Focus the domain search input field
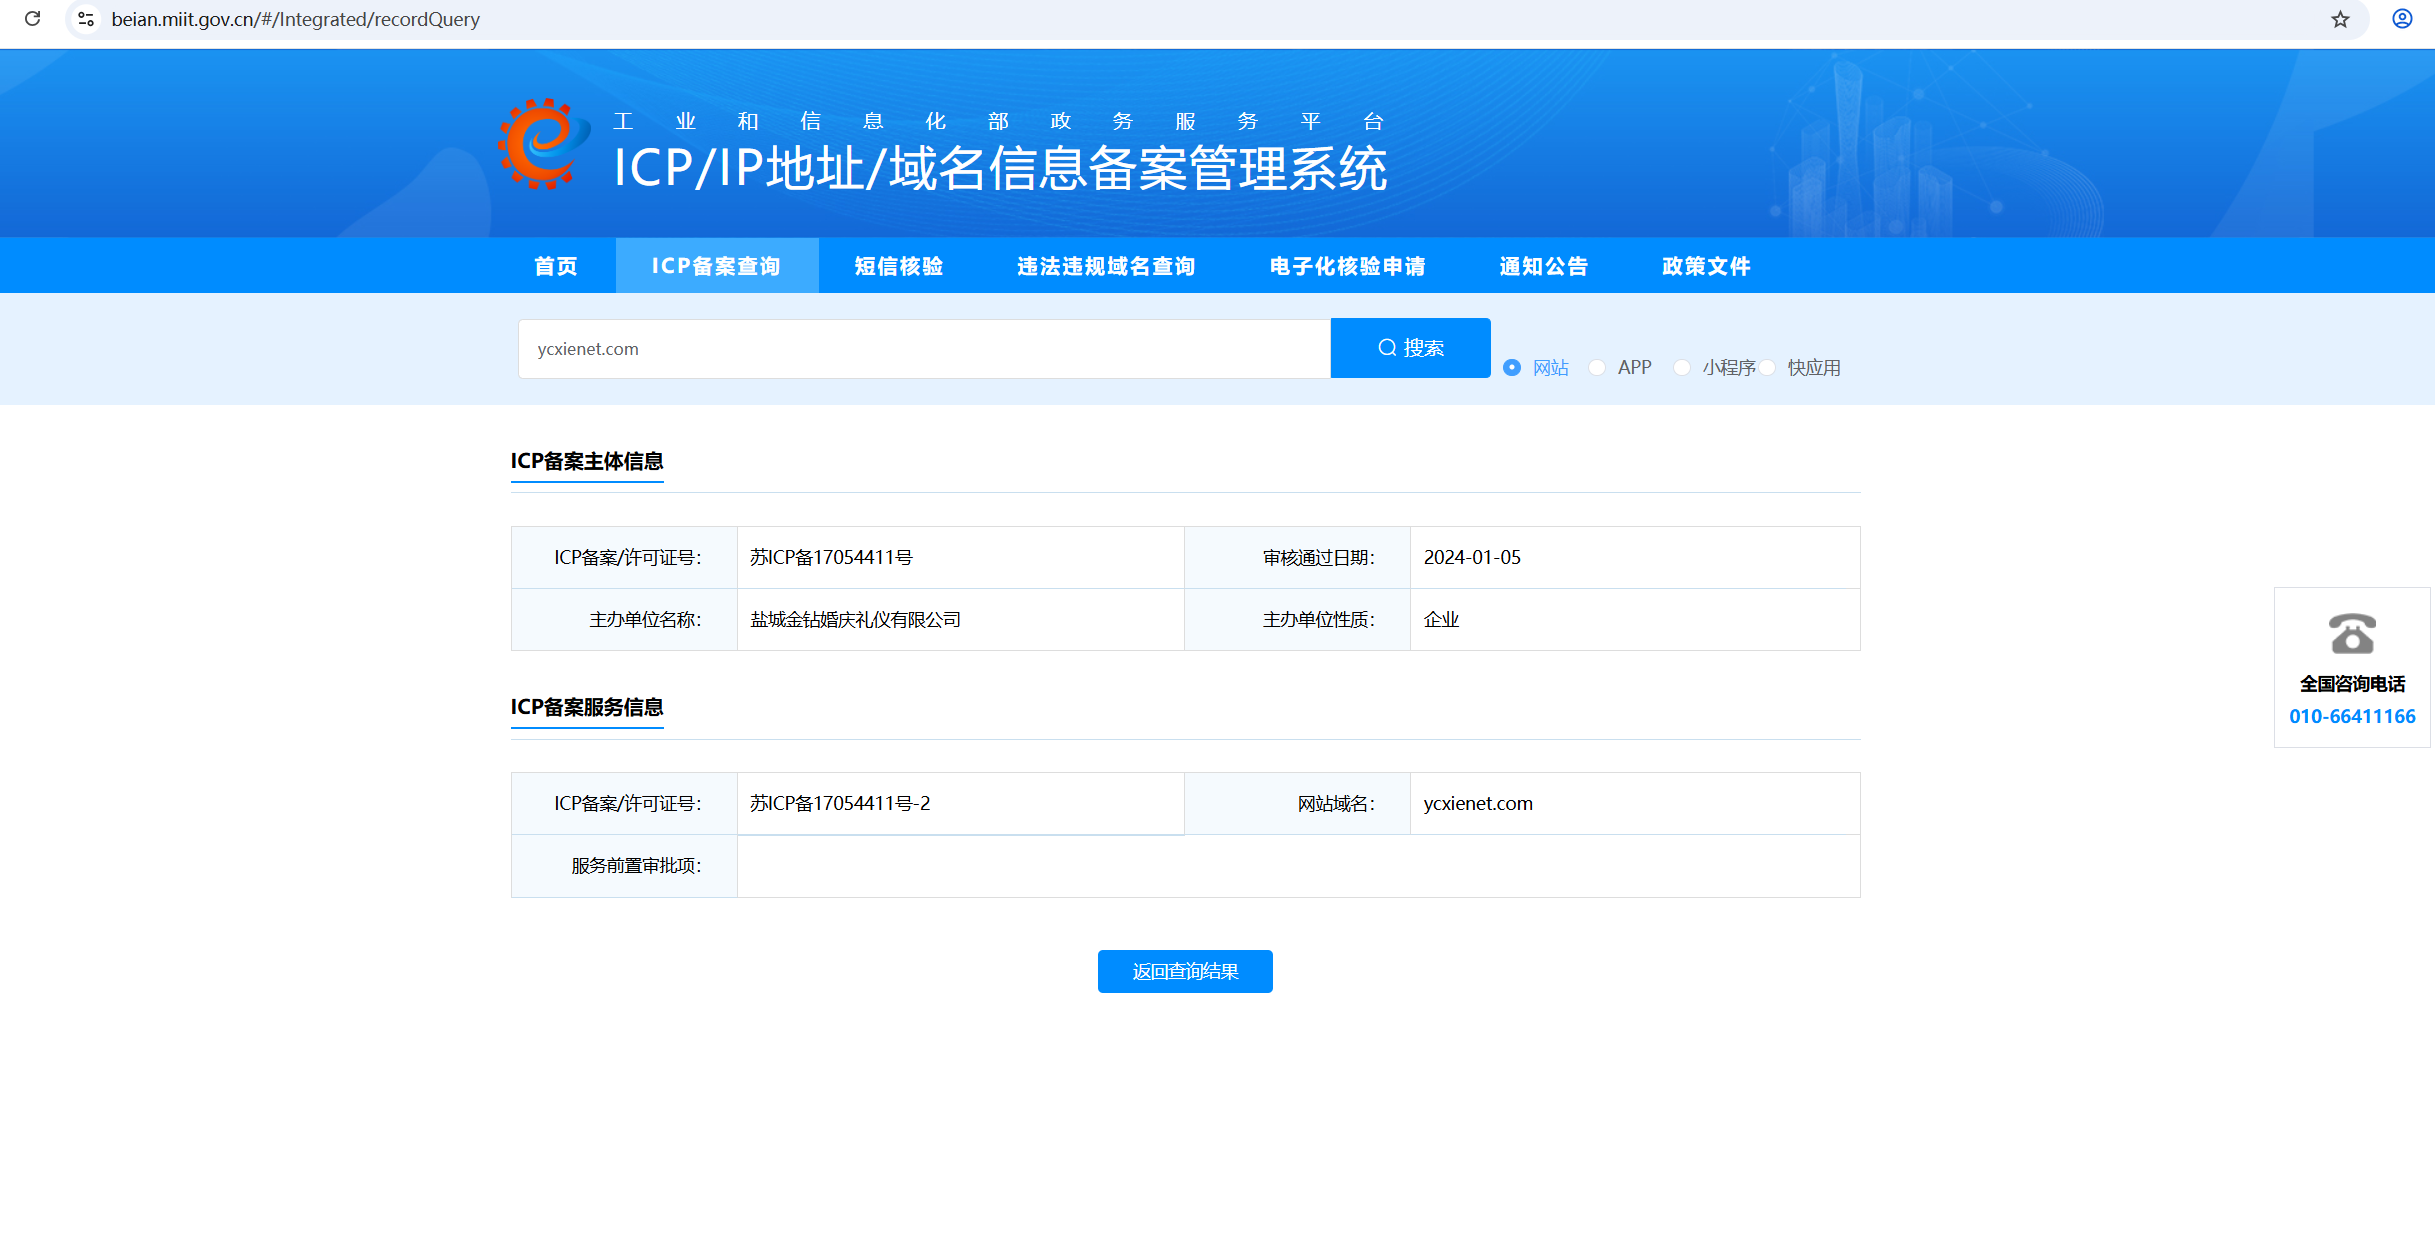2435x1235 pixels. pos(923,349)
